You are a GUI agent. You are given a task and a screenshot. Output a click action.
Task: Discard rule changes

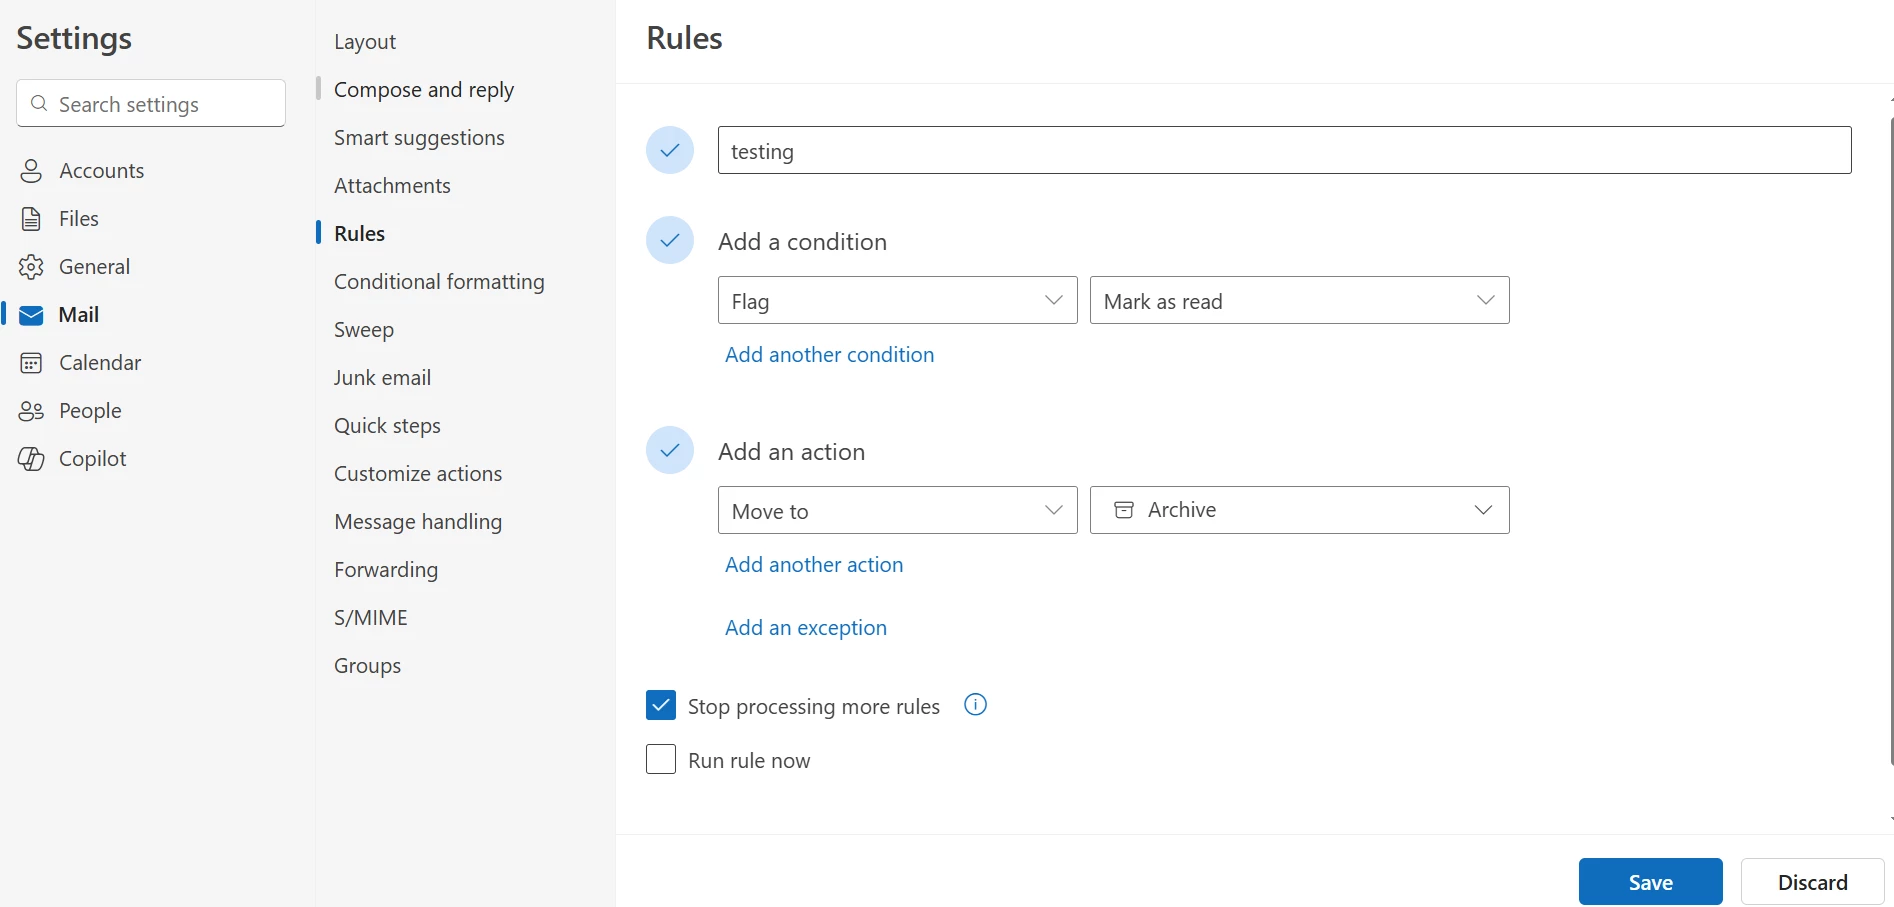[1813, 882]
